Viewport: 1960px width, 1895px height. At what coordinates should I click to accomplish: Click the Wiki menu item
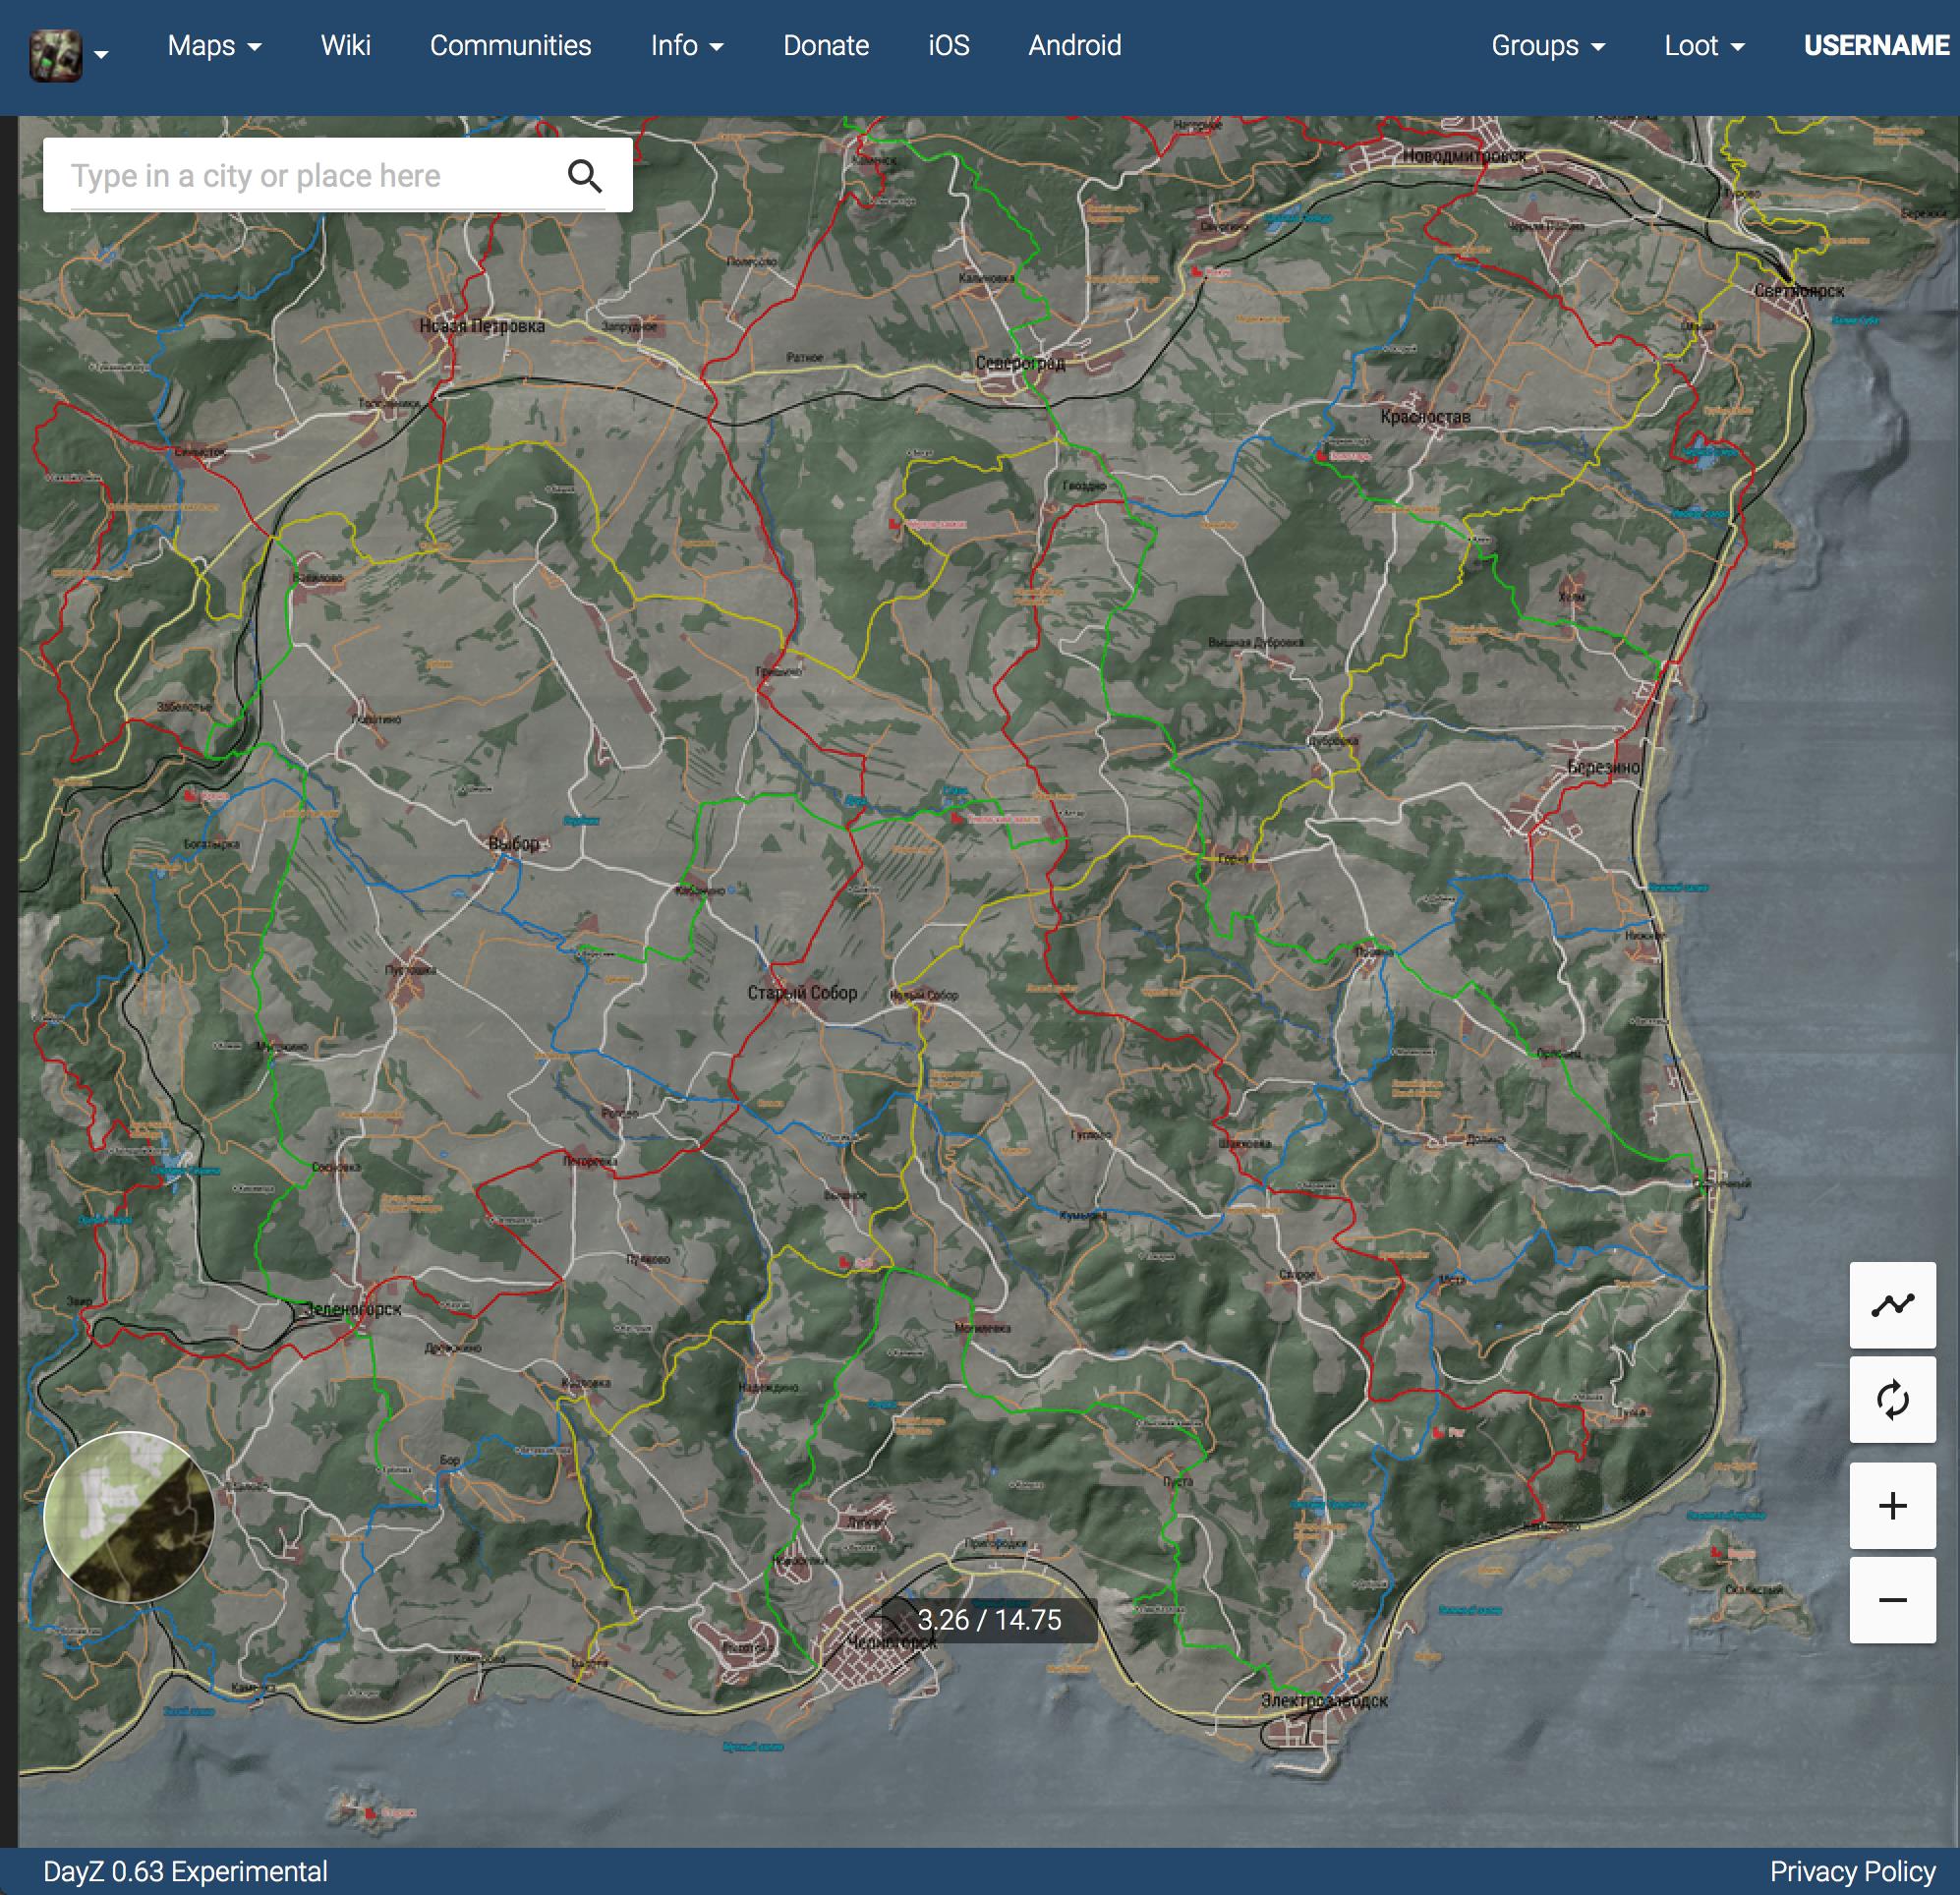click(x=345, y=45)
